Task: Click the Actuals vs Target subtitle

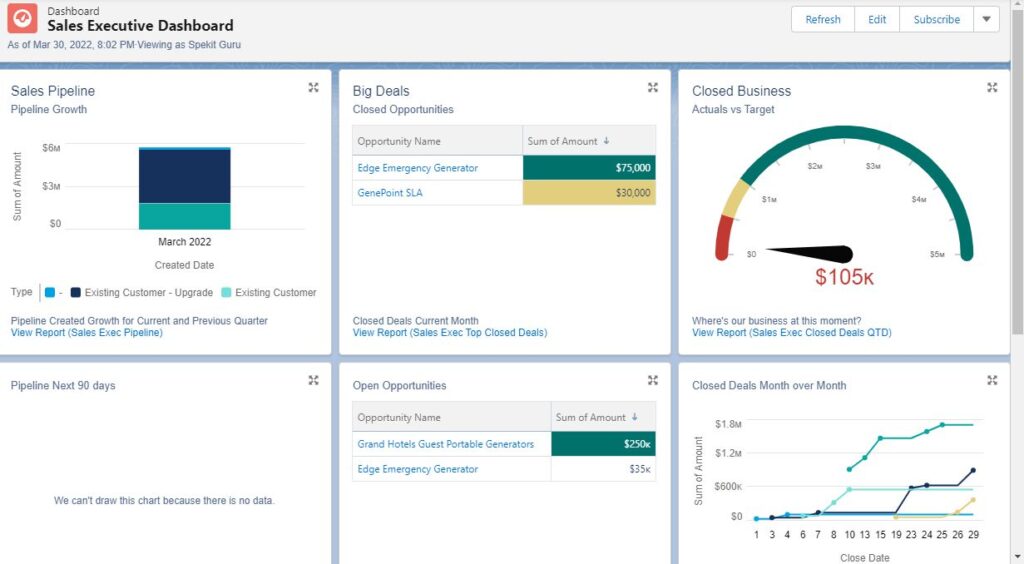Action: 733,109
